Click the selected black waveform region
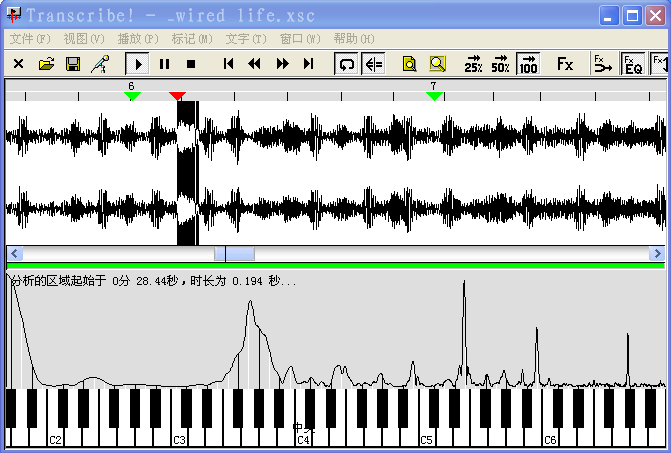This screenshot has height=453, width=671. (x=188, y=173)
